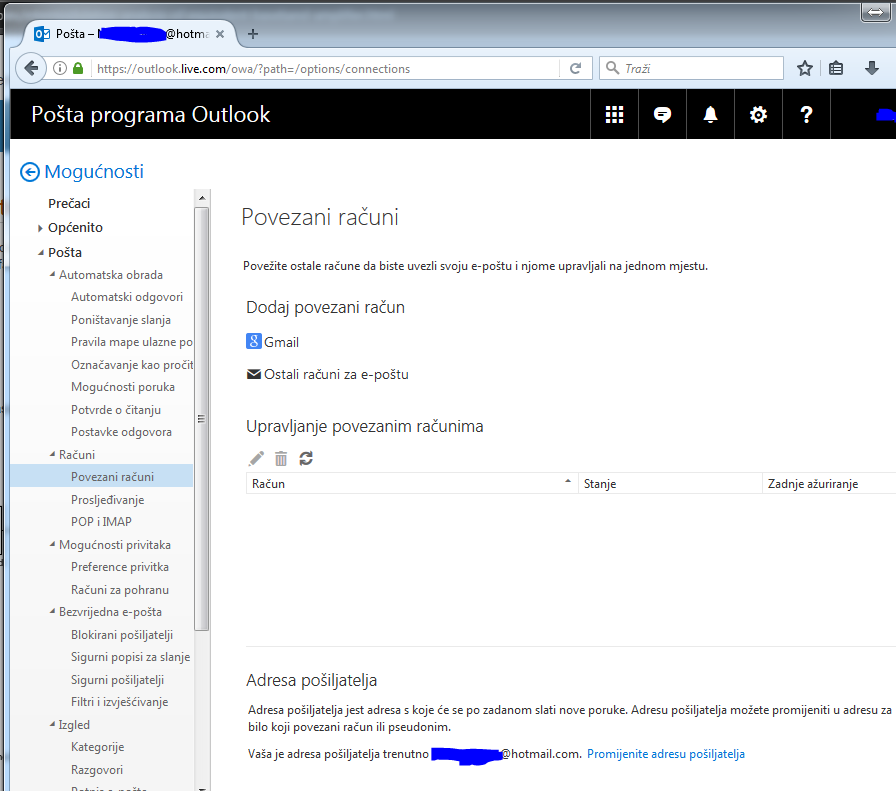Sort by the Račun column header
This screenshot has width=896, height=791.
click(411, 484)
